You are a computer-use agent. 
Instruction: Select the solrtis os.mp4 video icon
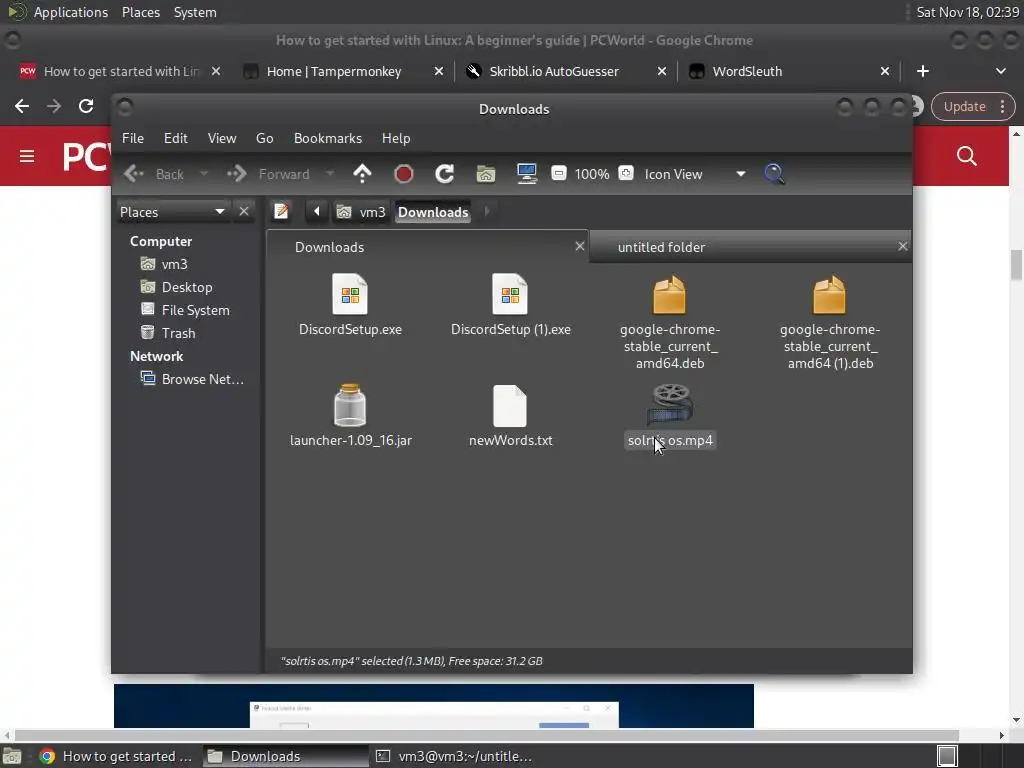tap(670, 405)
